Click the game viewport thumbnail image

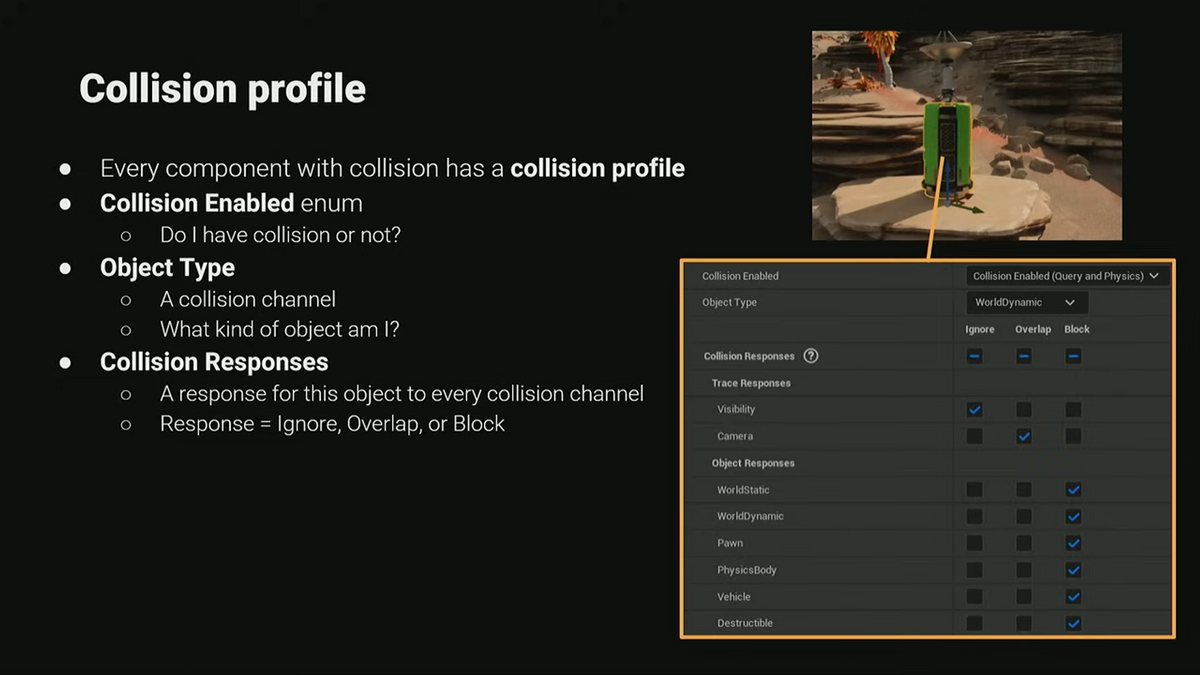[966, 133]
